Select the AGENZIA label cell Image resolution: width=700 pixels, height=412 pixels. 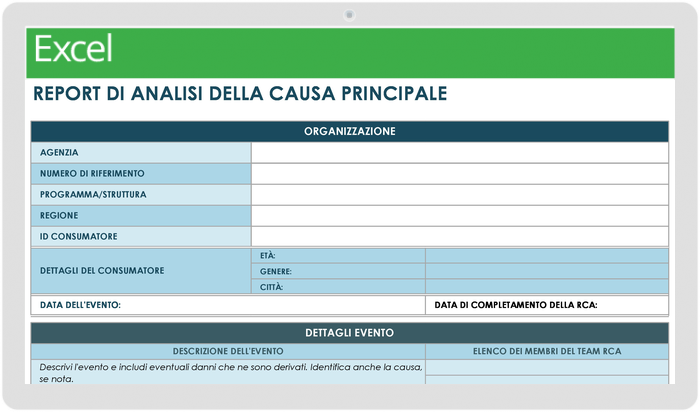141,153
